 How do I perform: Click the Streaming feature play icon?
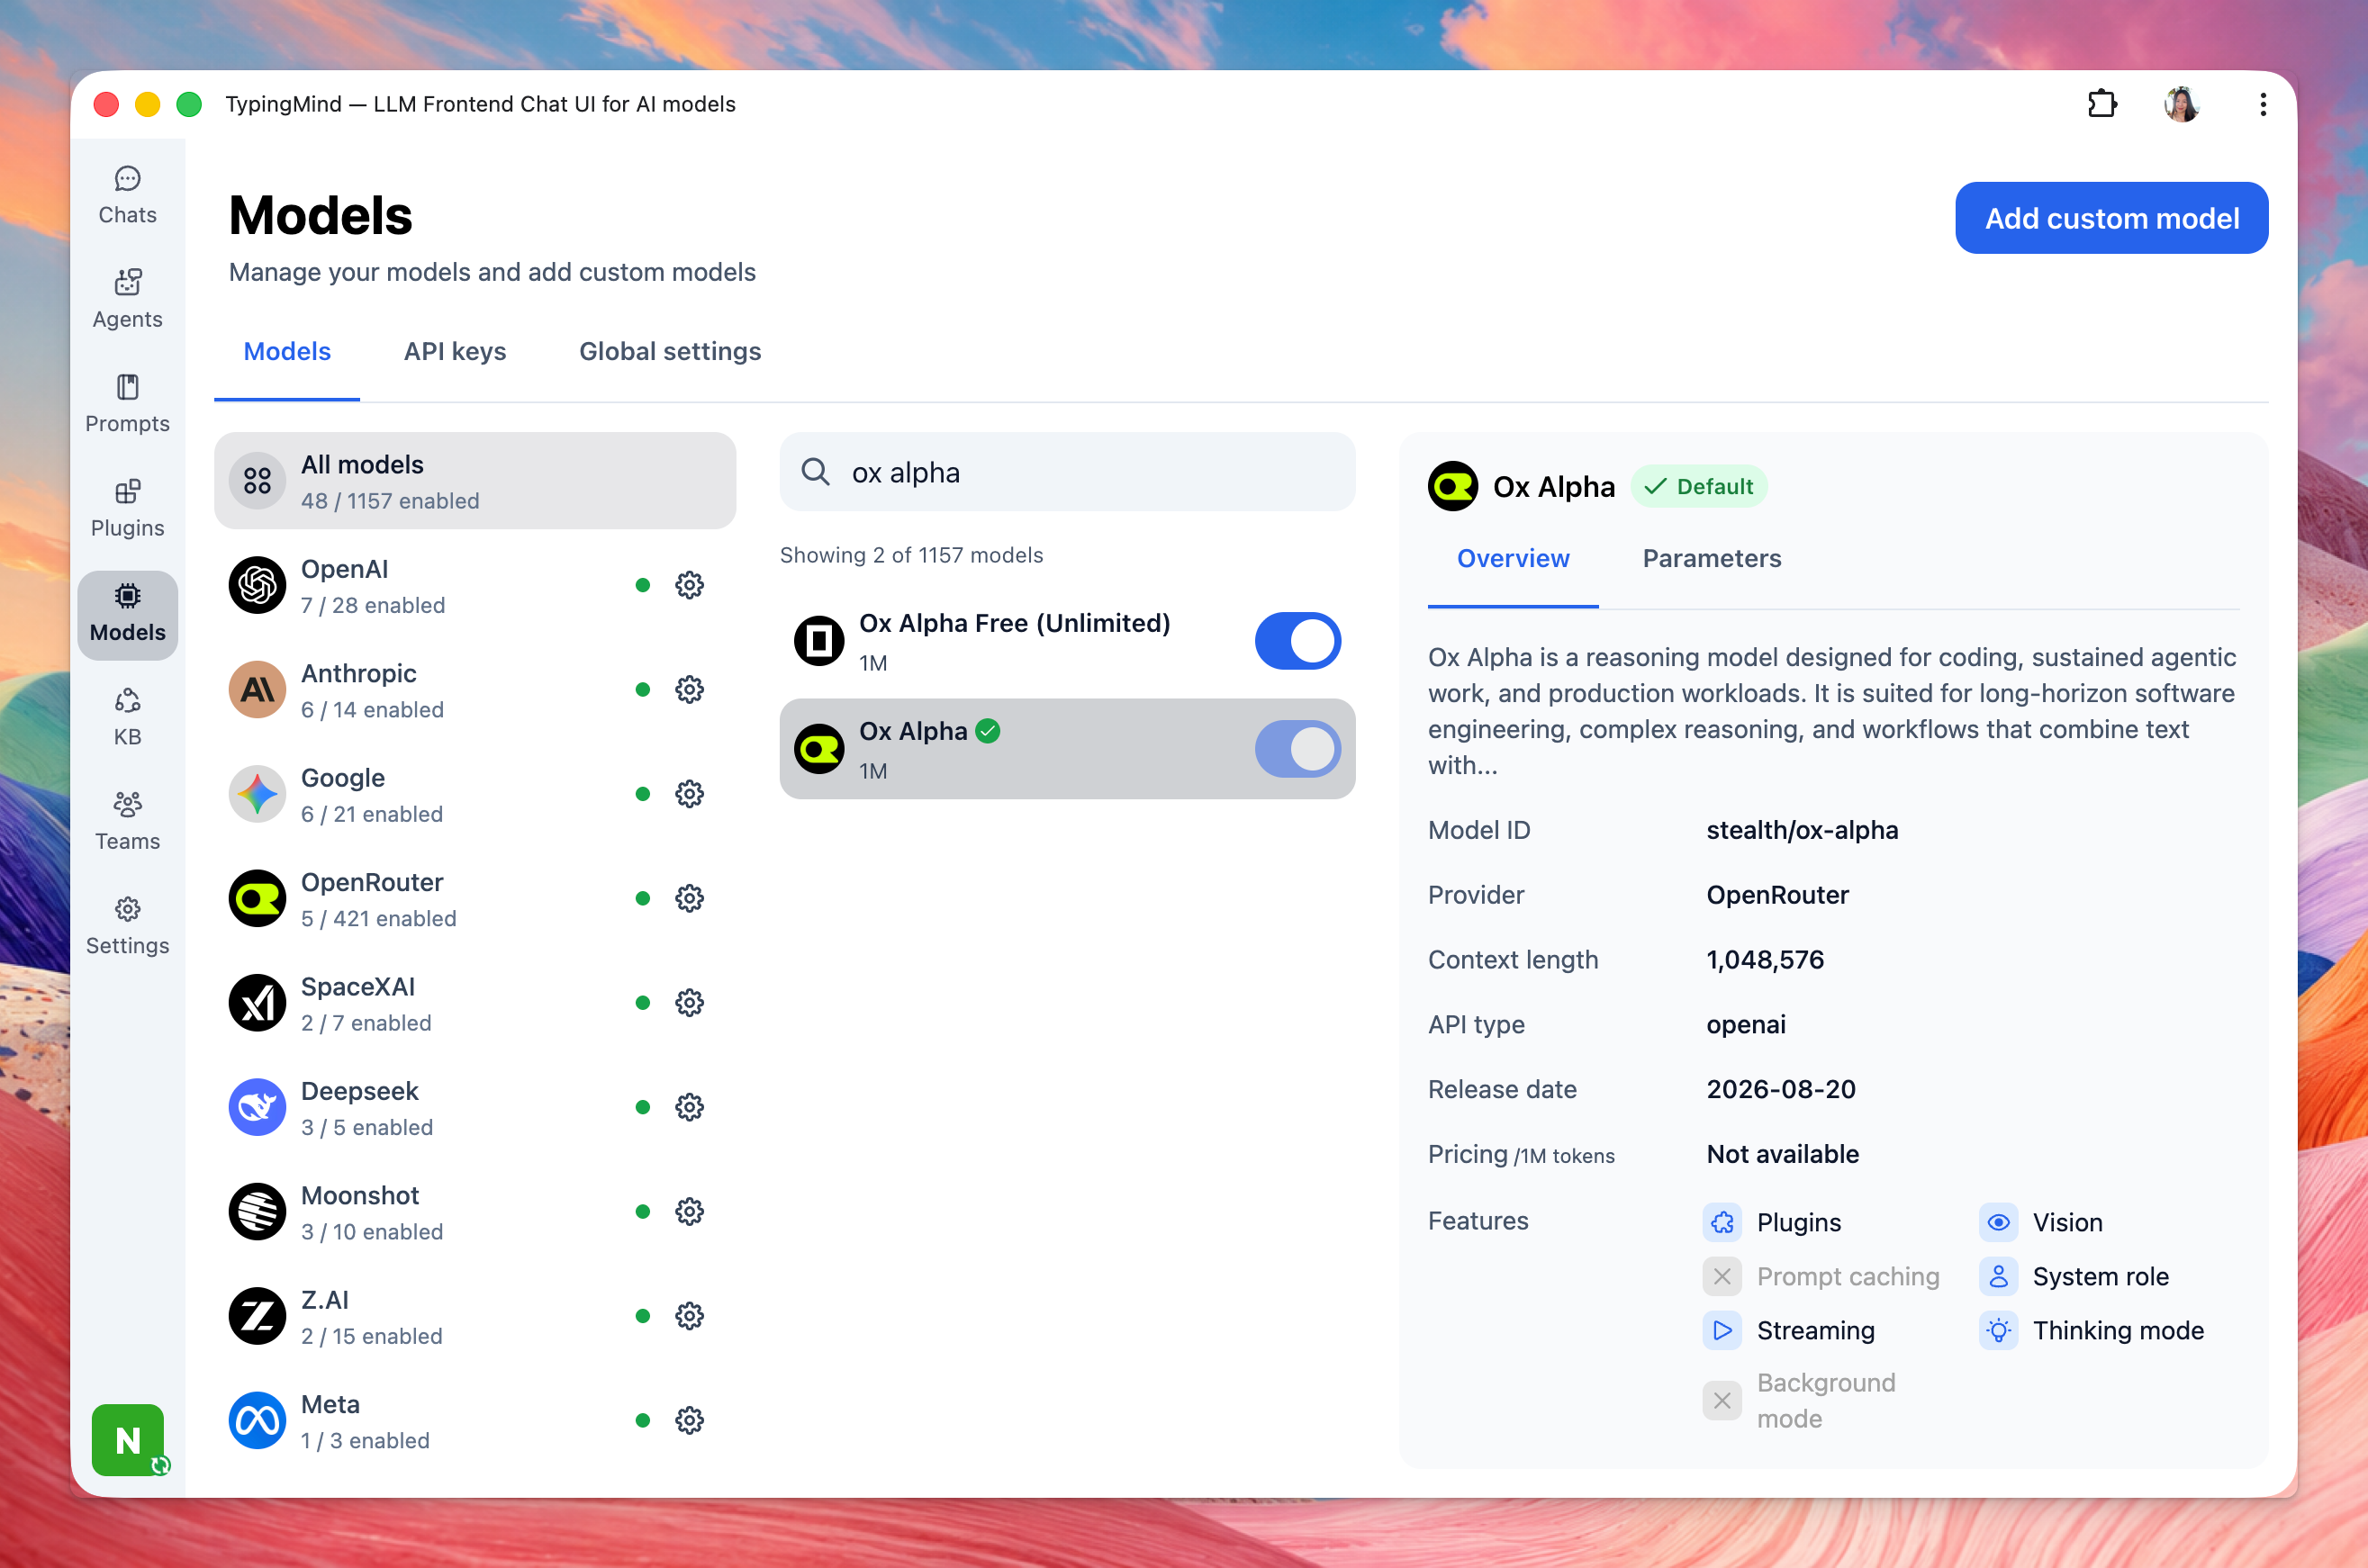tap(1722, 1330)
